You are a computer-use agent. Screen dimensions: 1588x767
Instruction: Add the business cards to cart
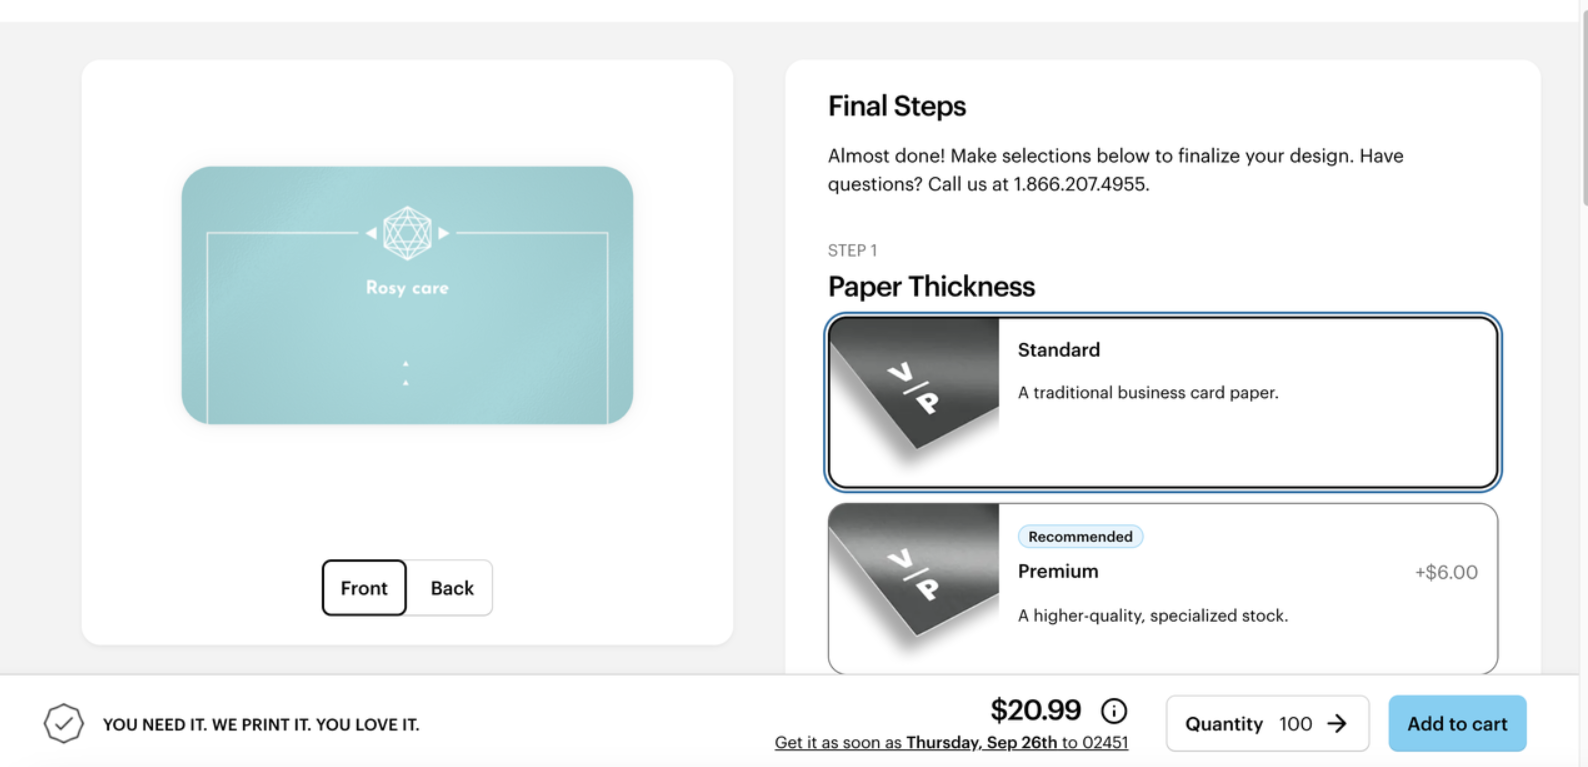(1457, 723)
